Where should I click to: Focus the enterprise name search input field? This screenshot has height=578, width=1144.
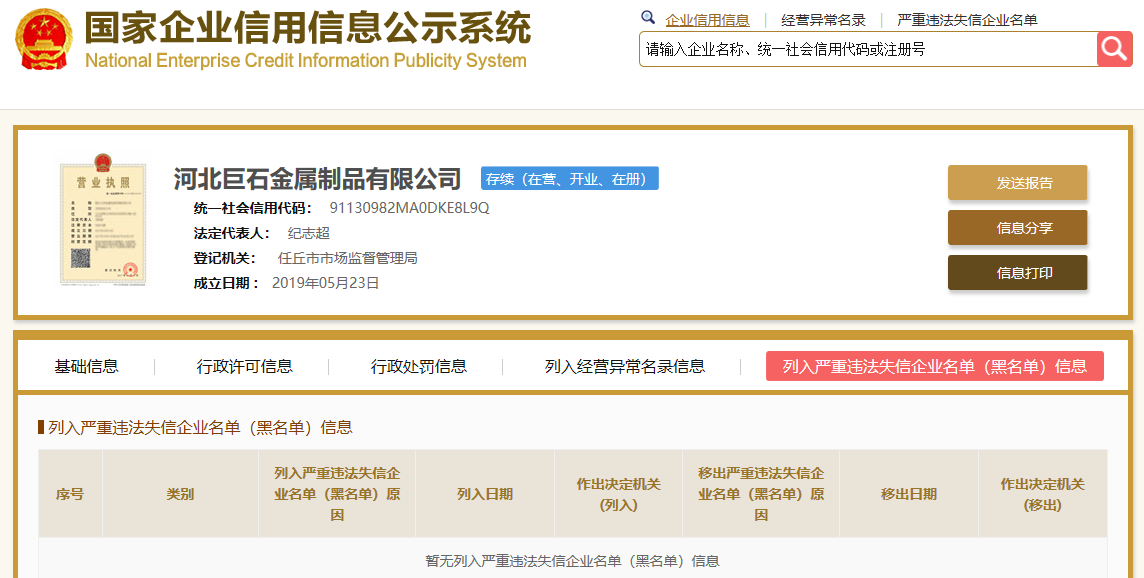(x=868, y=49)
